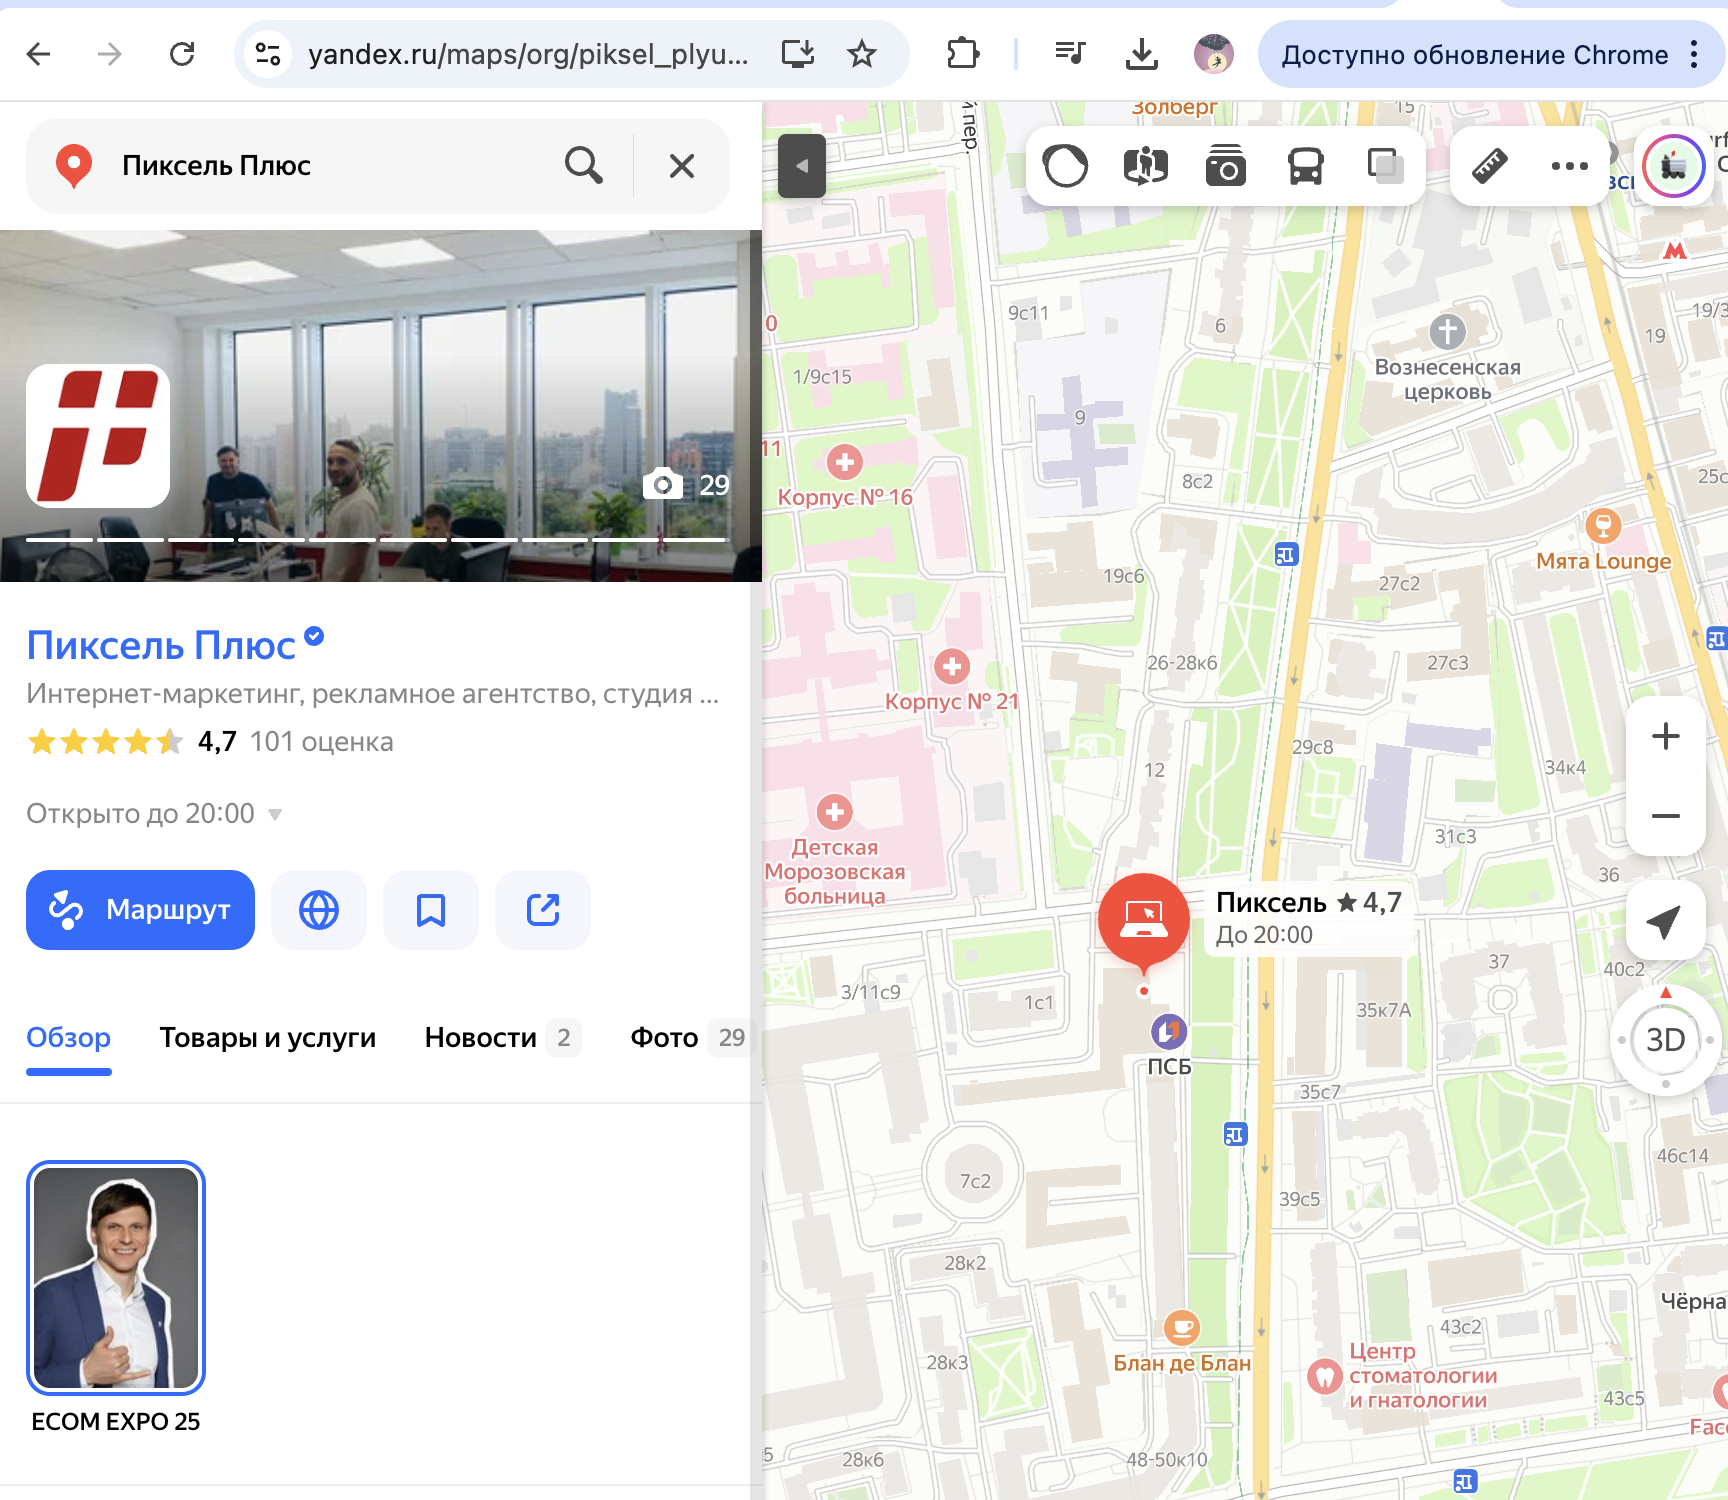Bookmark this page with the star icon
1728x1500 pixels.
[862, 54]
